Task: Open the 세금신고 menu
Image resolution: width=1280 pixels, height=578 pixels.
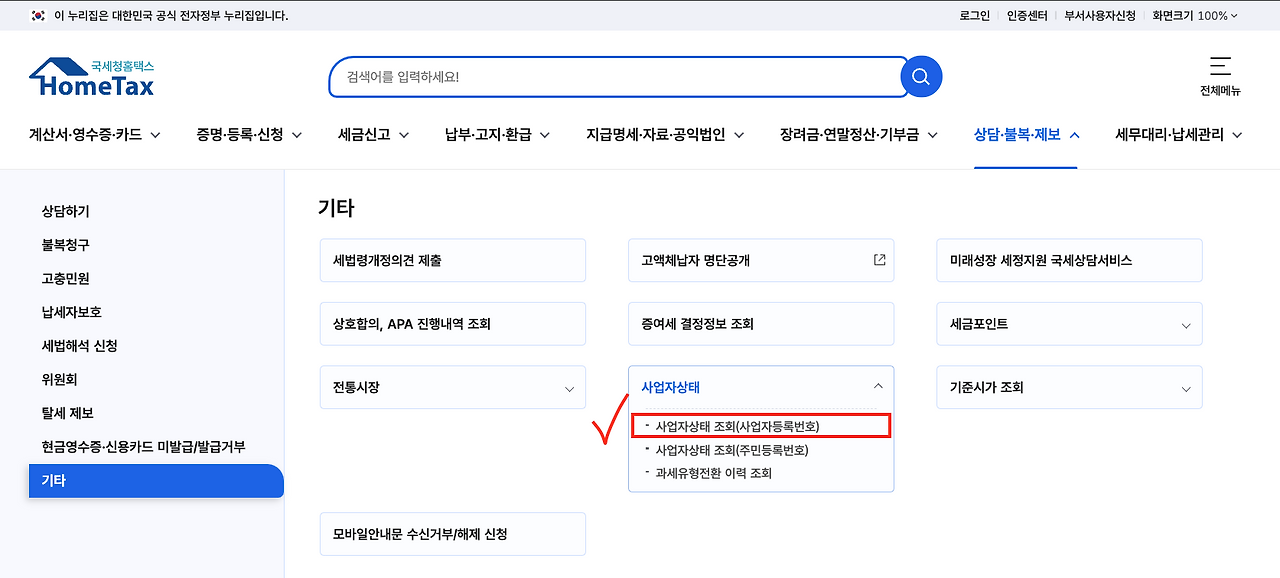Action: [x=364, y=133]
